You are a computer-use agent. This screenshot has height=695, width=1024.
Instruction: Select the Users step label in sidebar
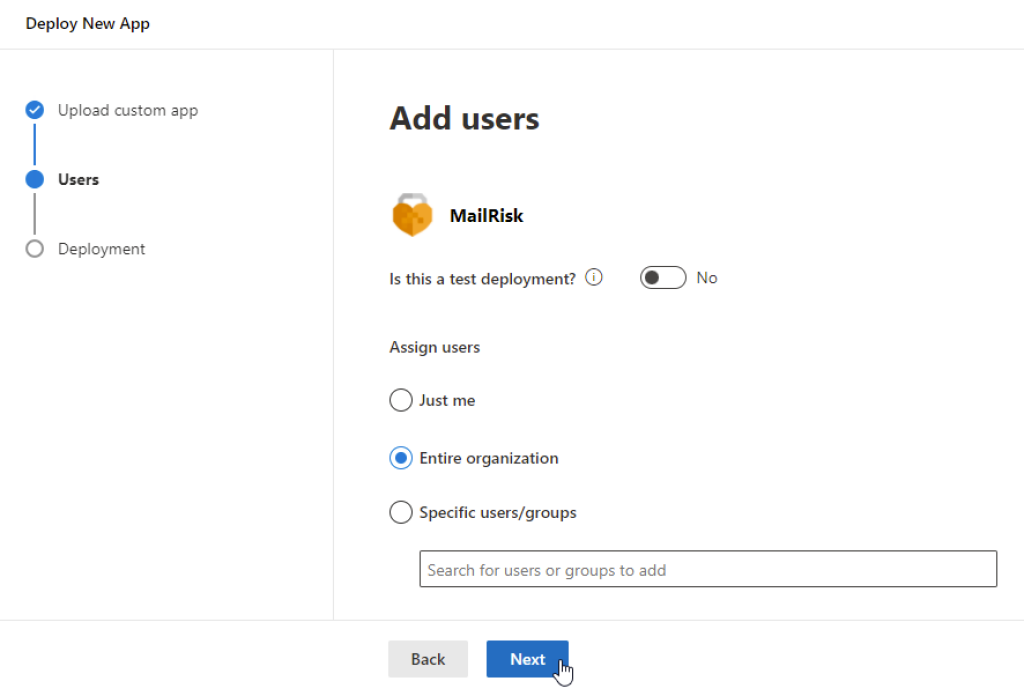pos(78,180)
